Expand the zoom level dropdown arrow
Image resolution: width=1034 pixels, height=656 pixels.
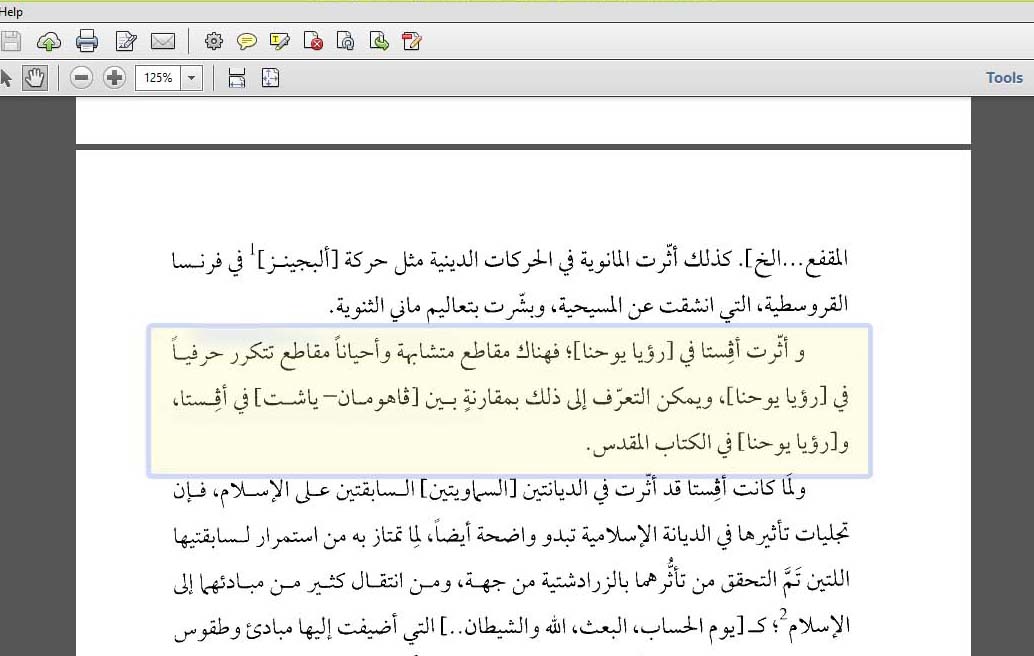point(191,78)
